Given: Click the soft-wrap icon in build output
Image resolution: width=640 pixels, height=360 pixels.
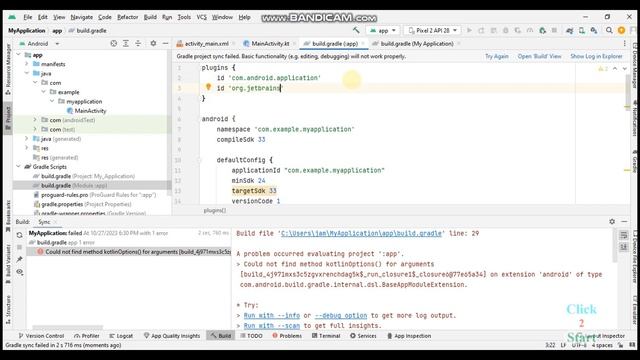Looking at the screenshot, I should 623,235.
